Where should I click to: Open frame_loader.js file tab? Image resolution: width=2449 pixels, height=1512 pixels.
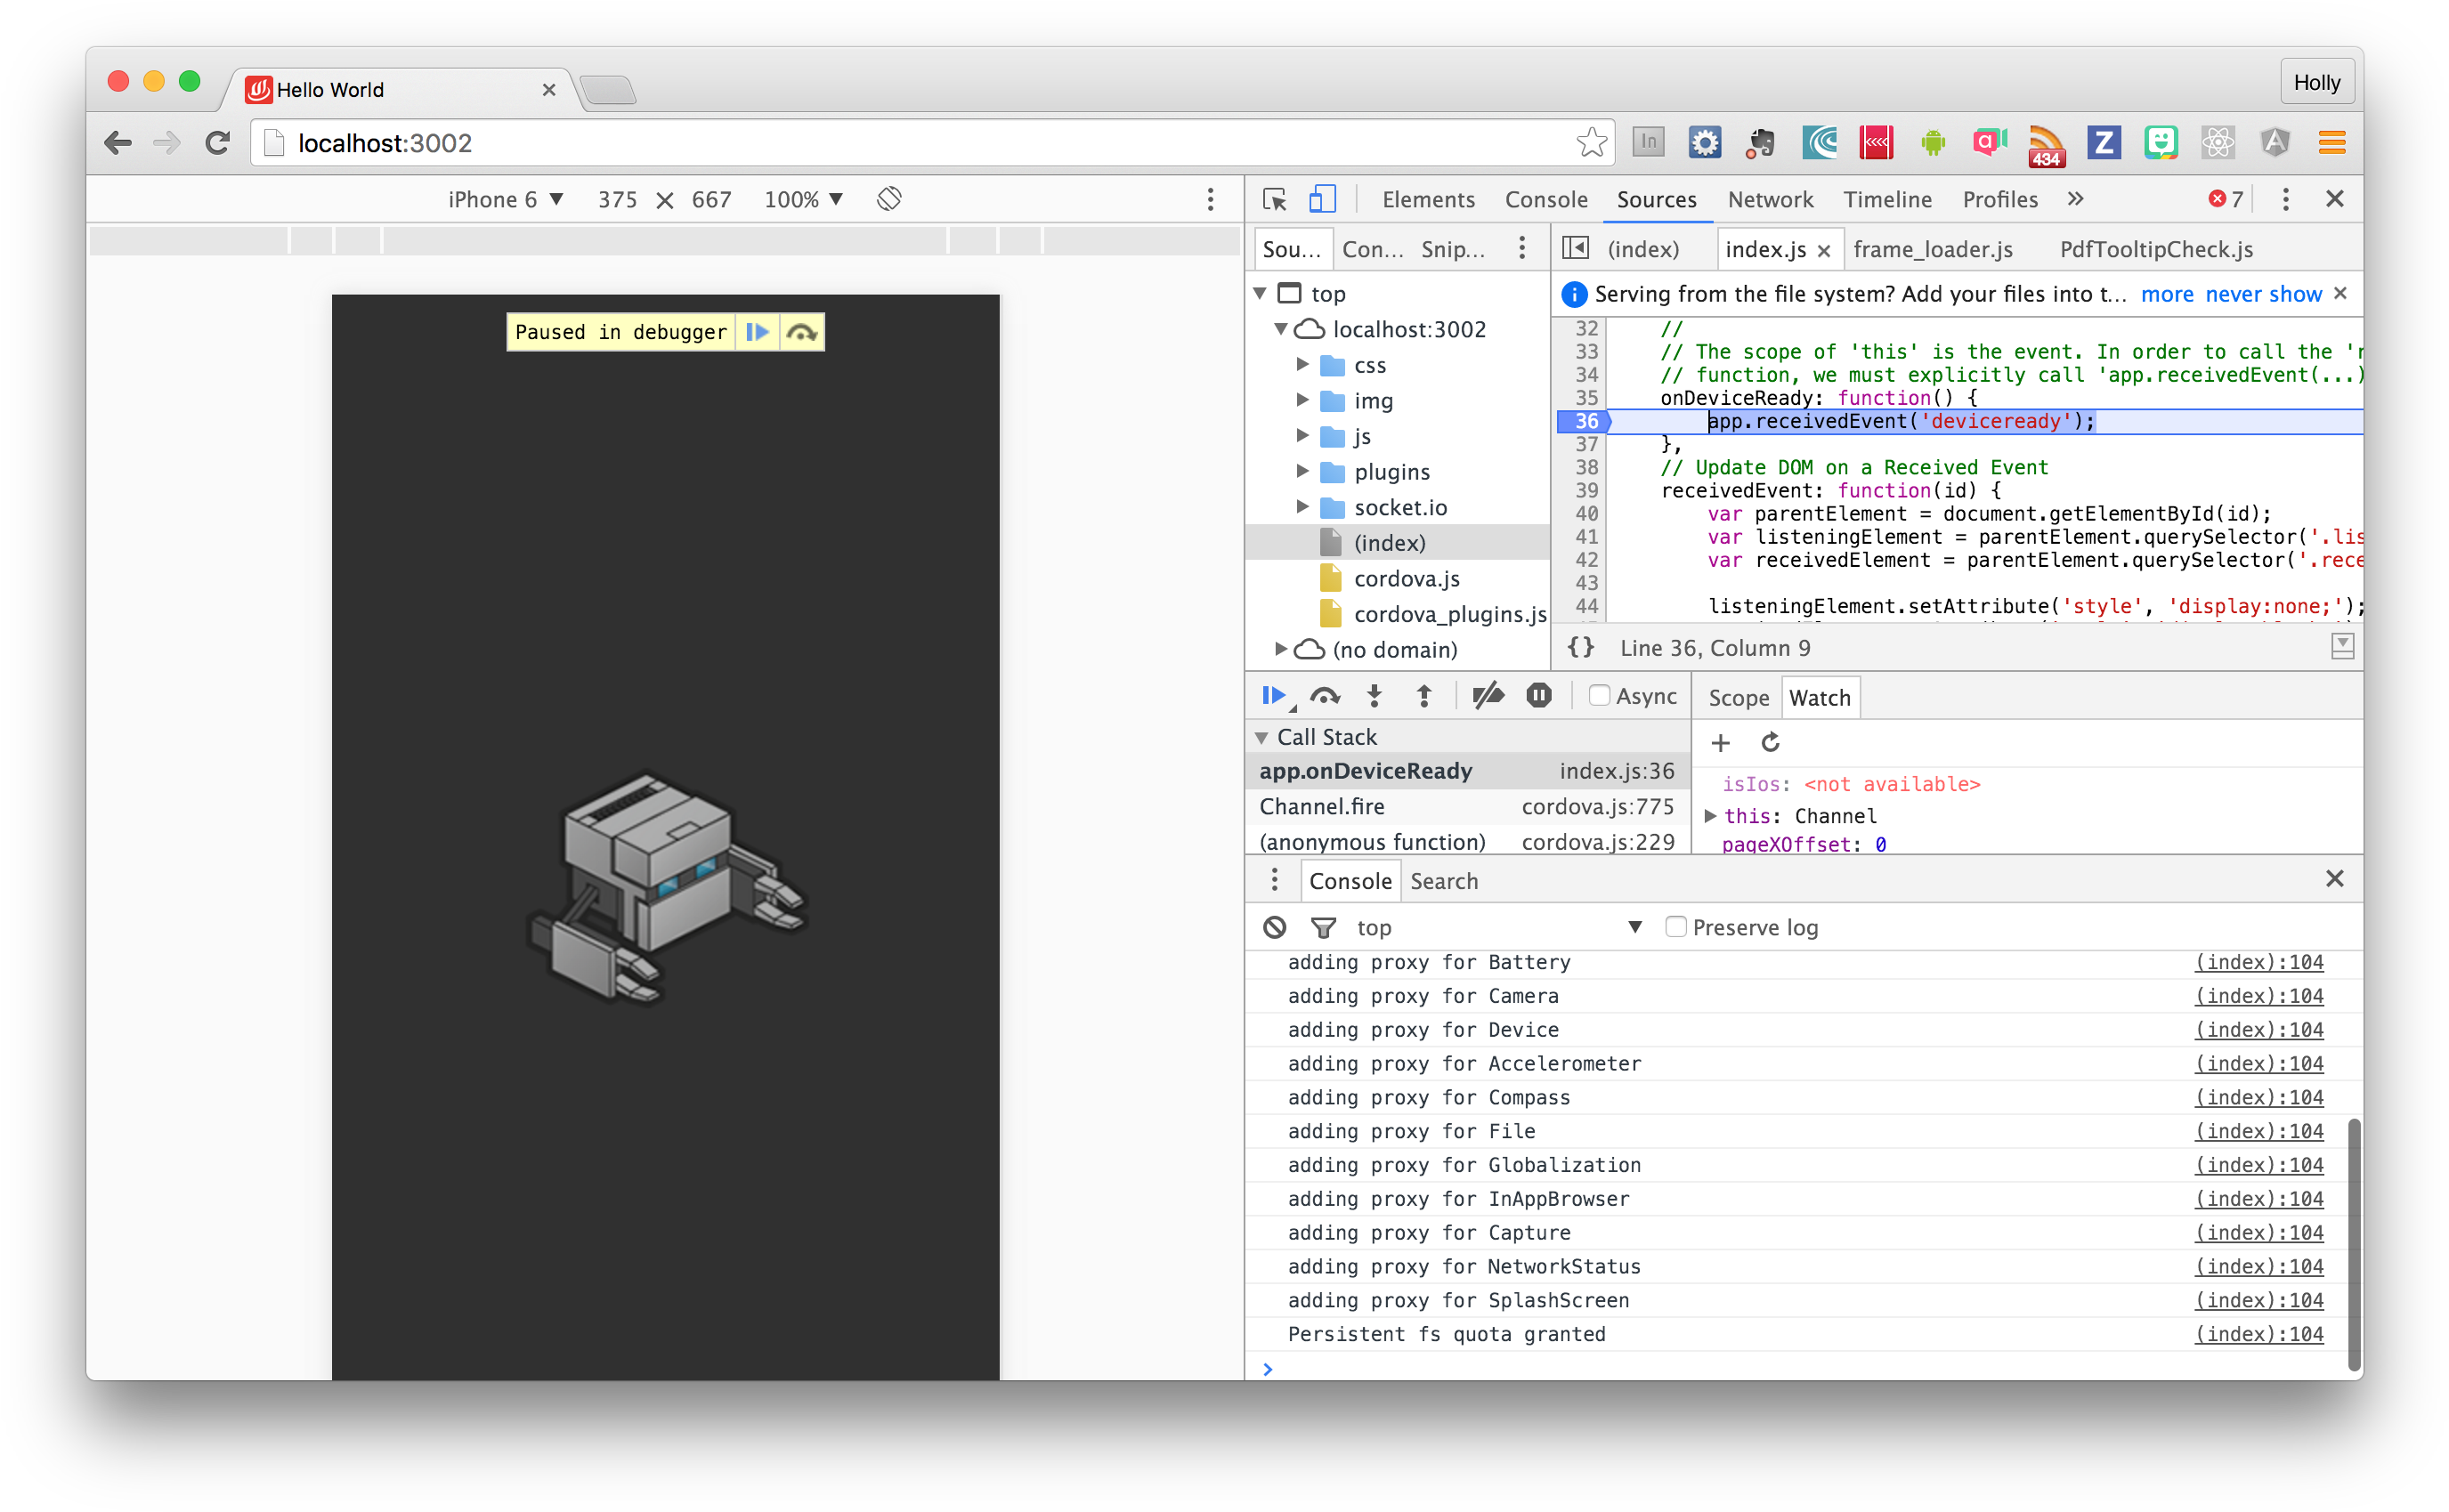(x=1932, y=249)
